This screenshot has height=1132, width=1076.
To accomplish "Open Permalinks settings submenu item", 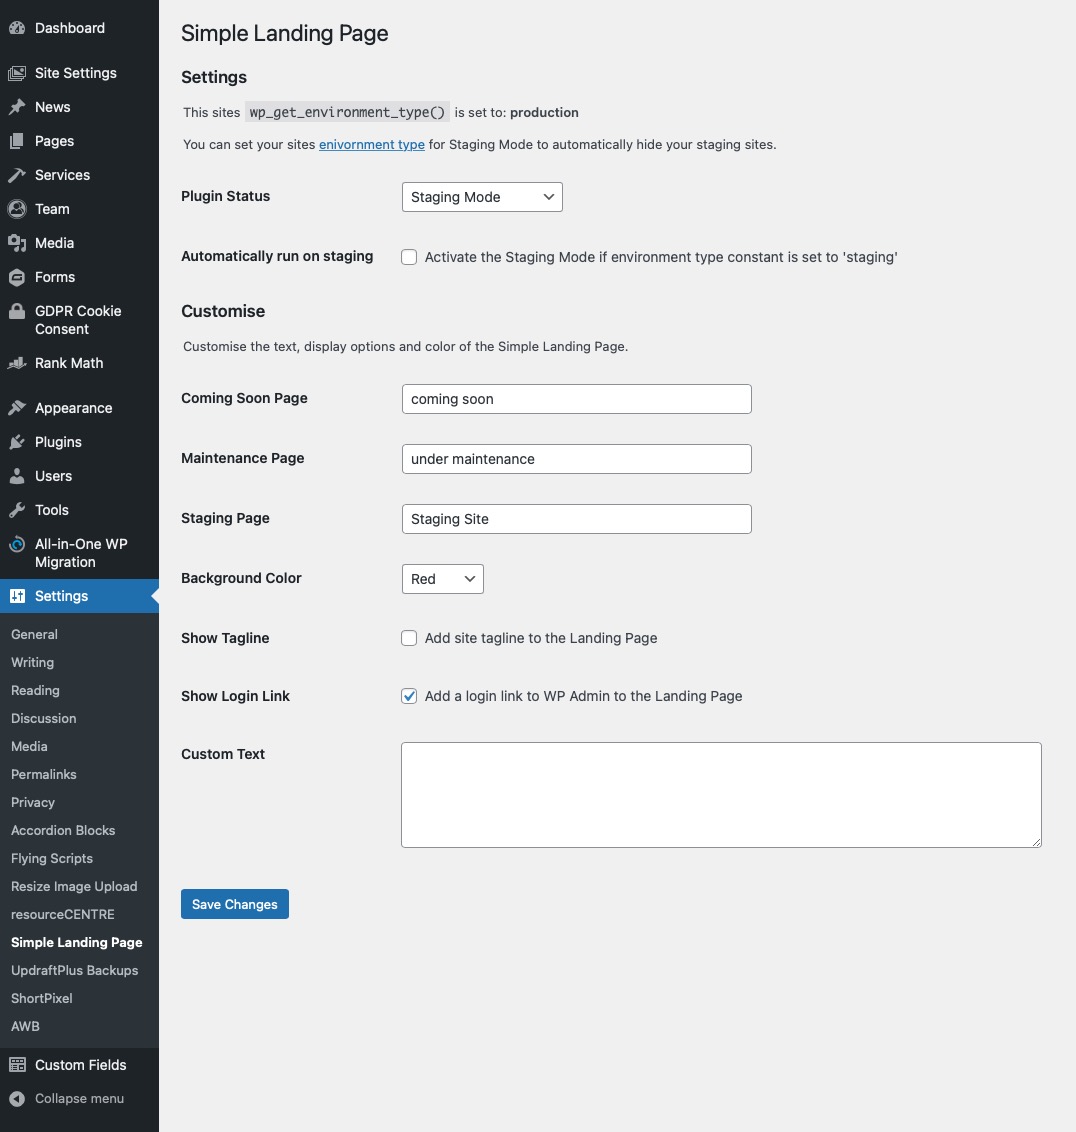I will [43, 775].
